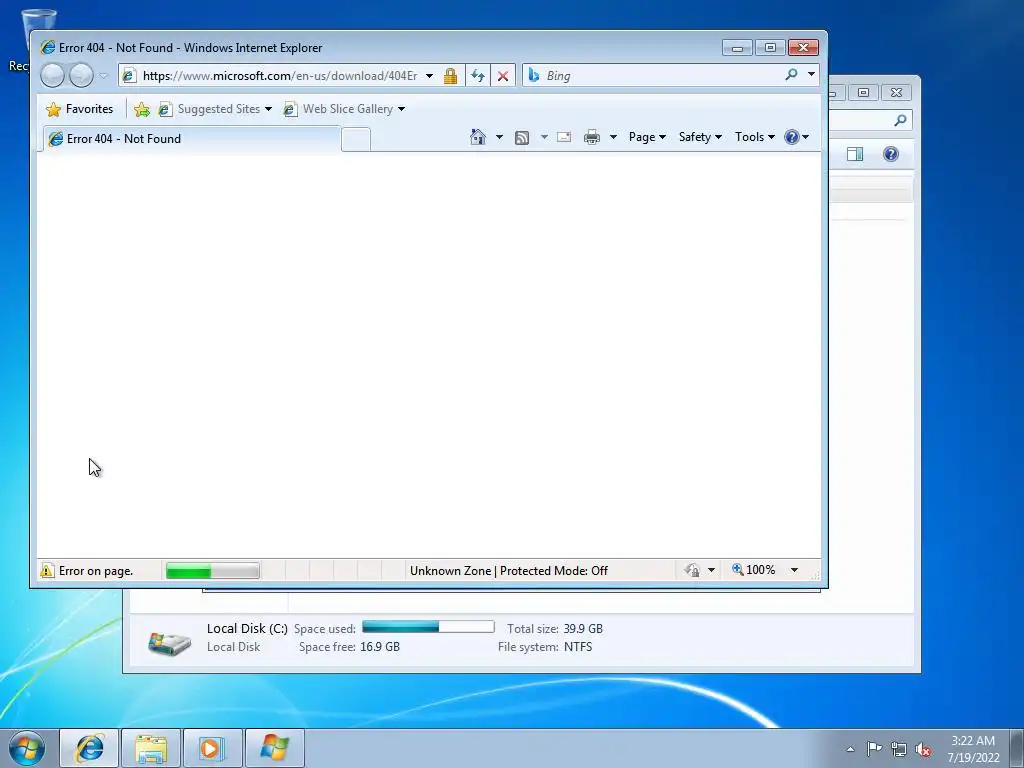Image resolution: width=1024 pixels, height=768 pixels.
Task: Click the Local Disk (C:) name text
Action: point(247,628)
